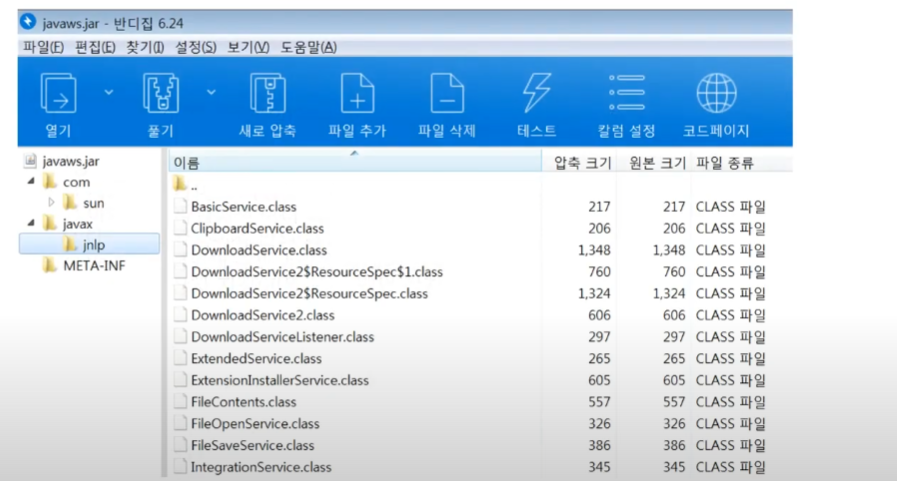Click CLASS 파일 type of ClipboardService.class

pos(731,228)
